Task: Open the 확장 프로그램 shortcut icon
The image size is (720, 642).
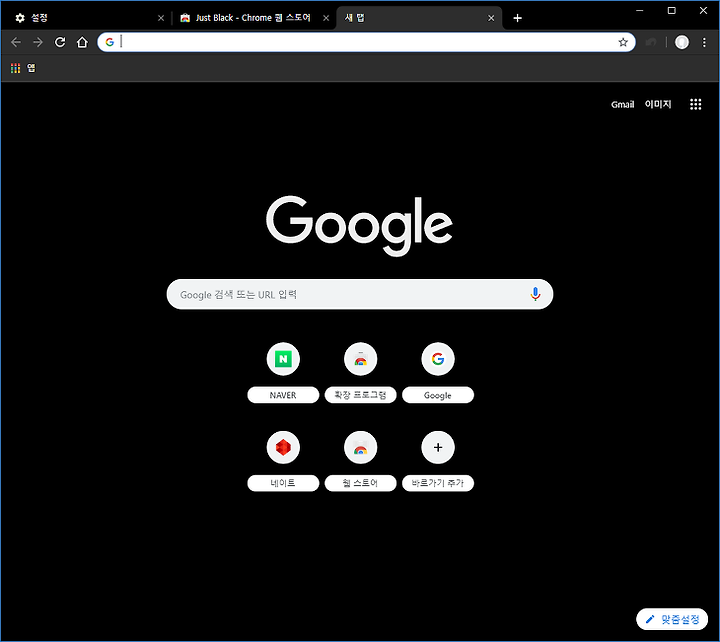Action: coord(360,359)
